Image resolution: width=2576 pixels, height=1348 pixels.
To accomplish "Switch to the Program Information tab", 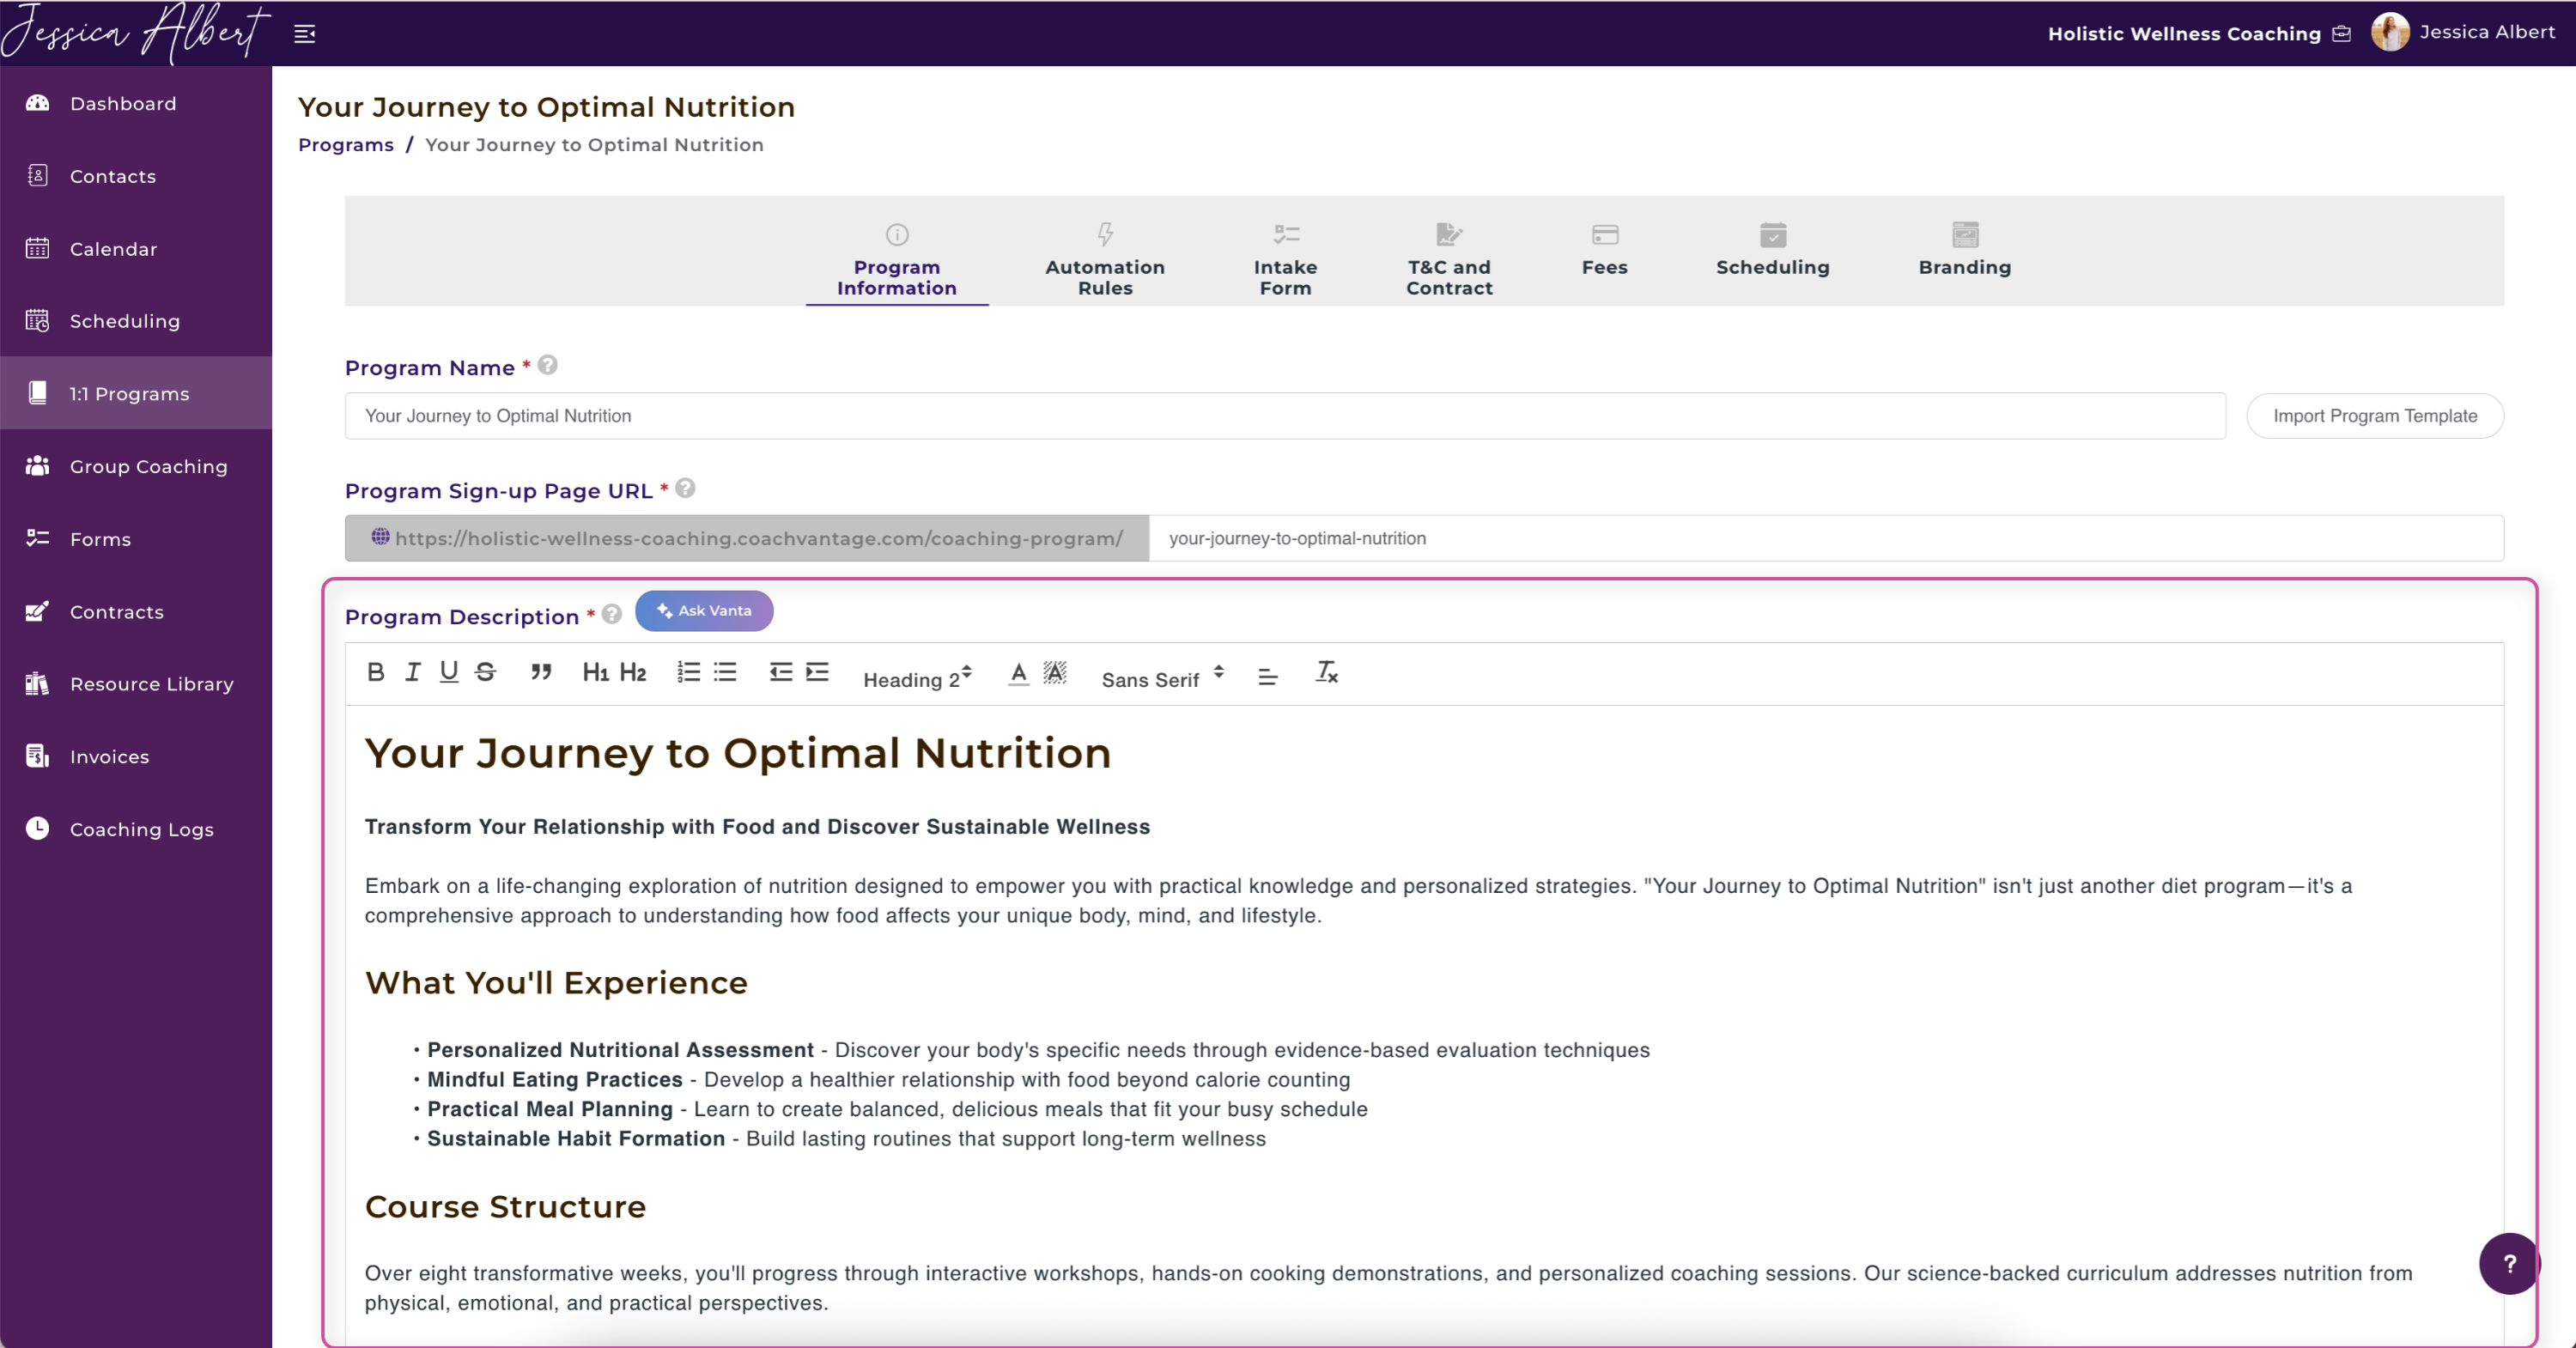I will coord(897,260).
